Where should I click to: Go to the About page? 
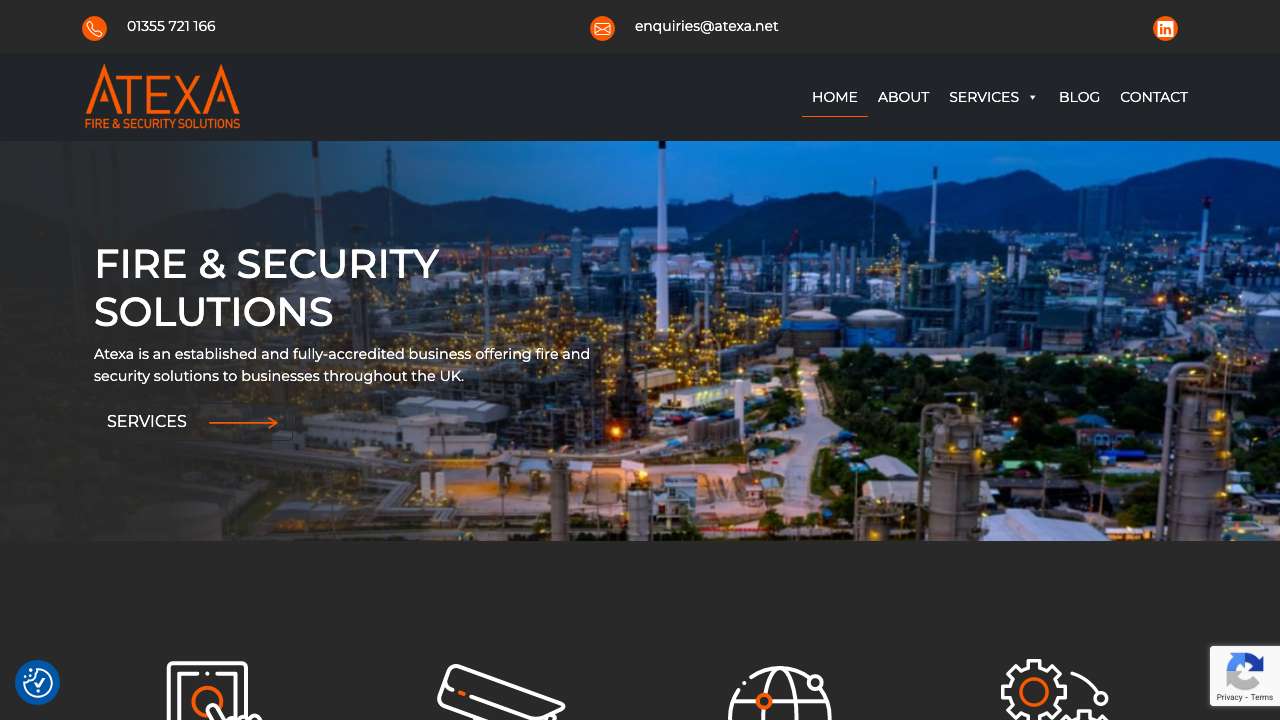coord(903,97)
